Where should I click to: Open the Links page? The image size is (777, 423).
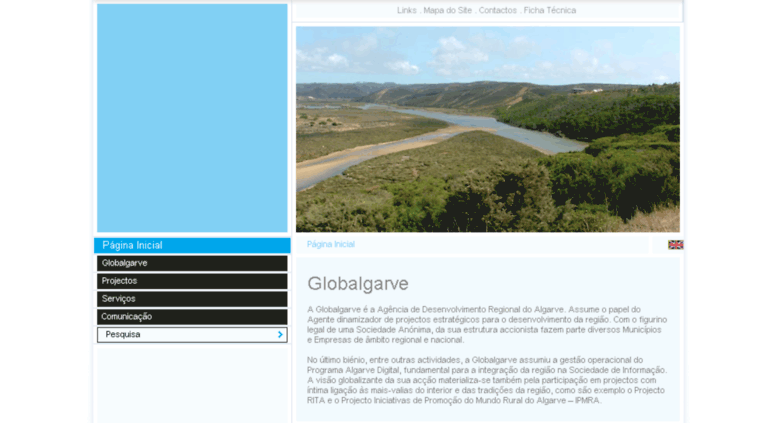point(406,10)
